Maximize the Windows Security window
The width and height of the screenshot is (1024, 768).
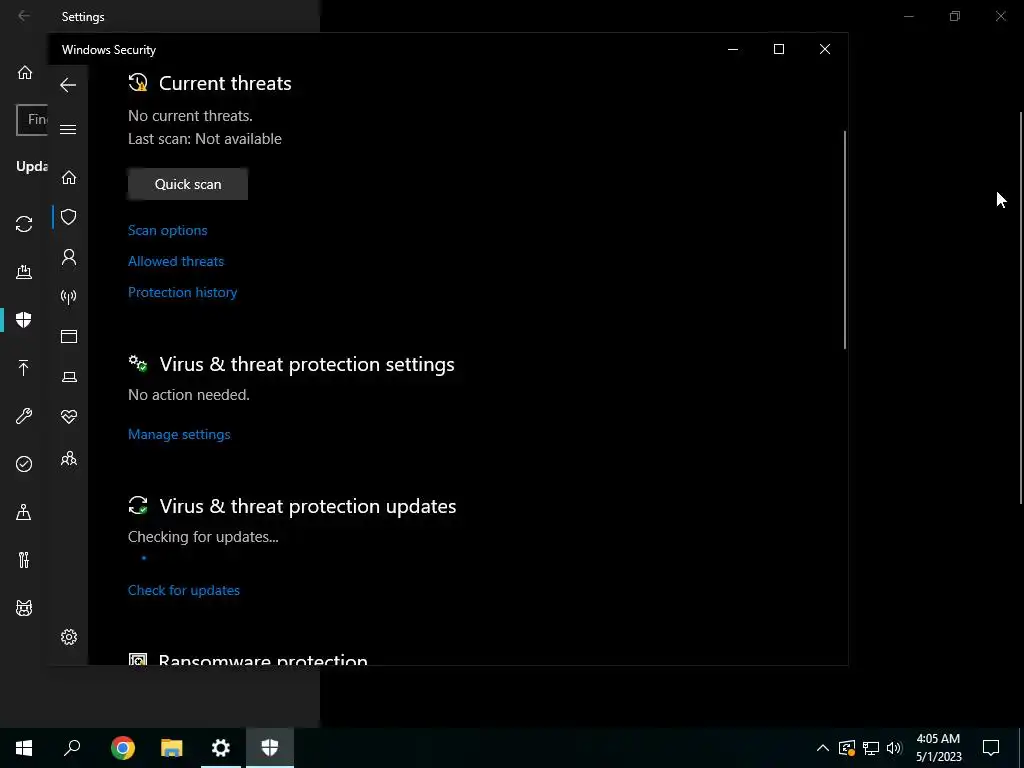[x=778, y=50]
